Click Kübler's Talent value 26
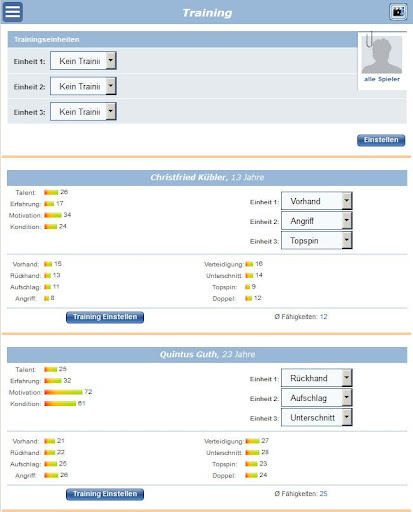 point(64,192)
